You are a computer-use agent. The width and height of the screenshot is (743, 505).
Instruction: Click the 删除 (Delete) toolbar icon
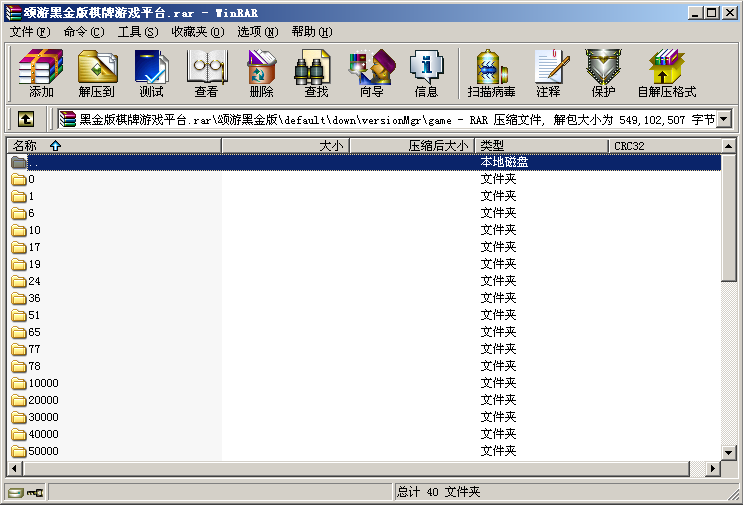click(x=261, y=74)
